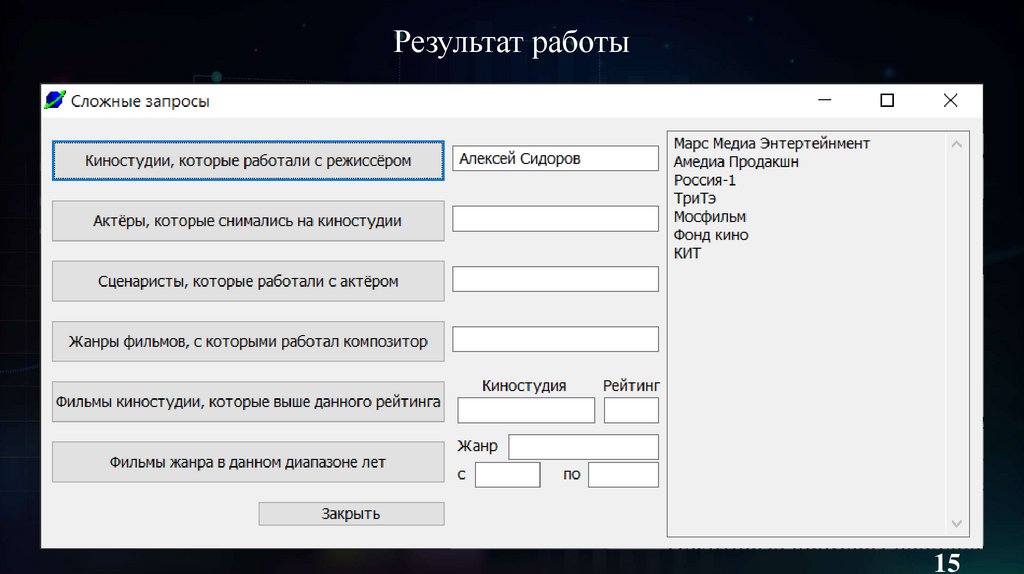Click the Закрыть button

(x=351, y=514)
